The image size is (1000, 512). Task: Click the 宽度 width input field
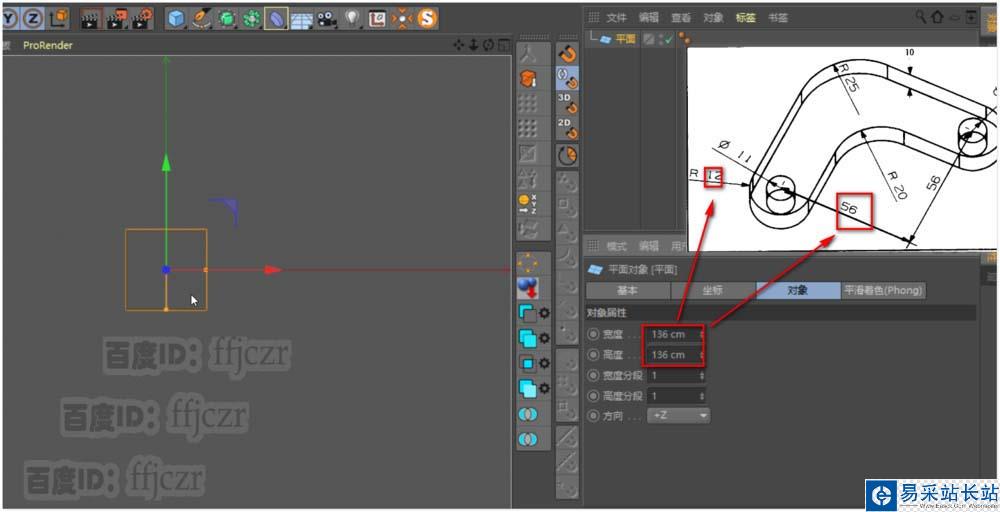tap(674, 334)
